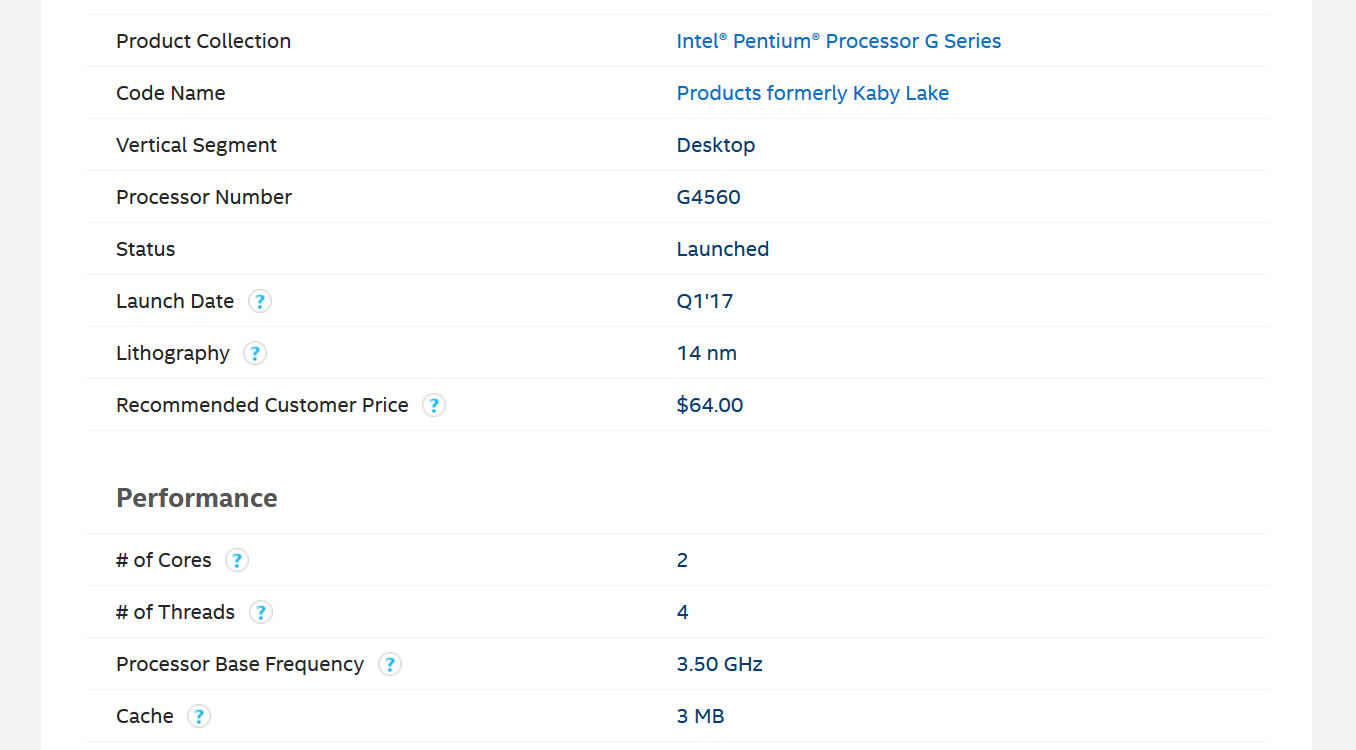This screenshot has height=750, width=1356.
Task: Click the Performance section heading
Action: coord(197,498)
